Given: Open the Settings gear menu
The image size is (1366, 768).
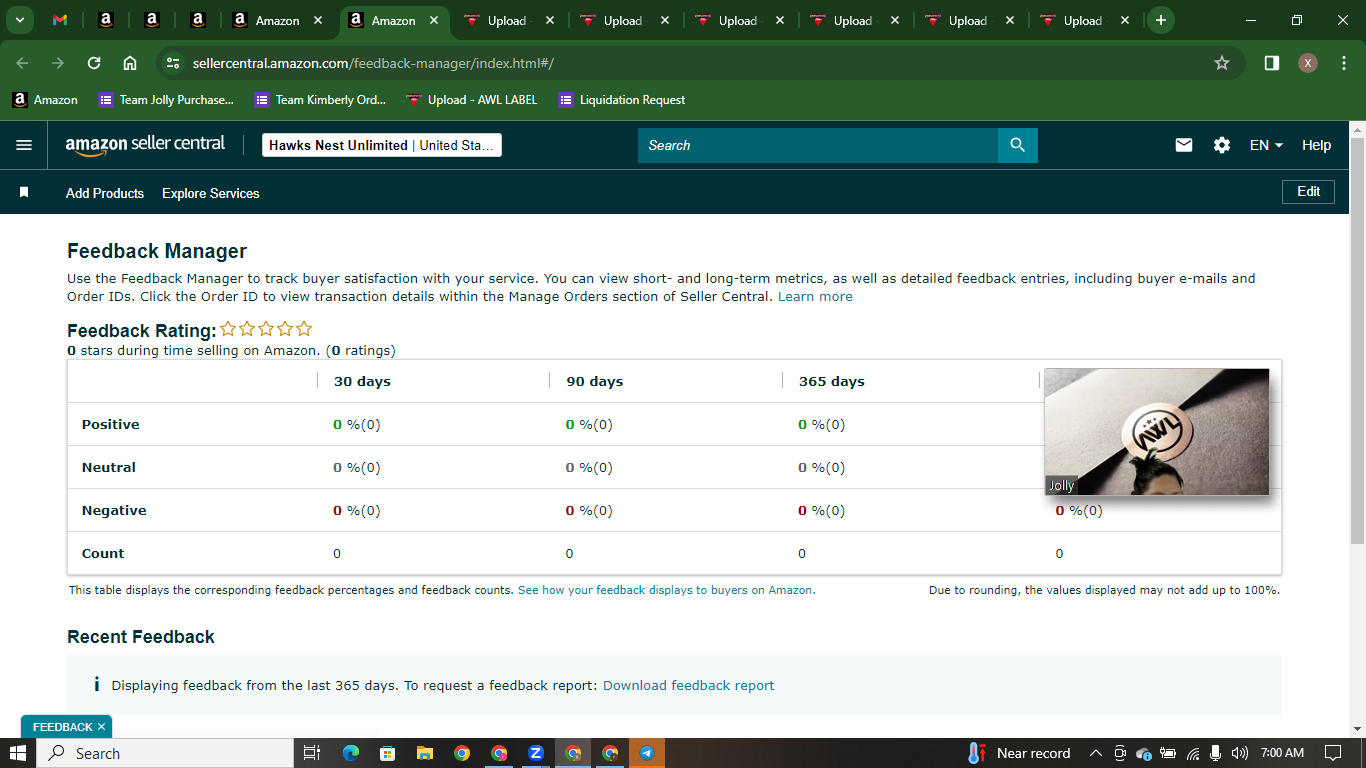Looking at the screenshot, I should 1222,145.
